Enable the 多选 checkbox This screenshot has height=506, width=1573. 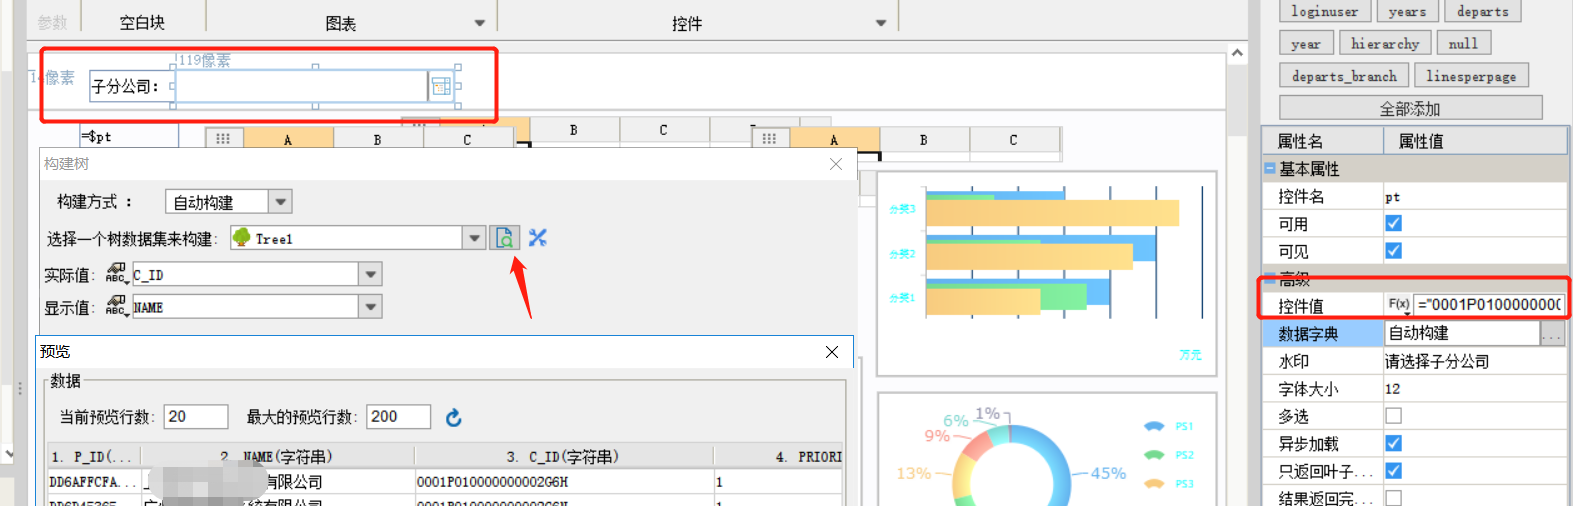(1393, 416)
